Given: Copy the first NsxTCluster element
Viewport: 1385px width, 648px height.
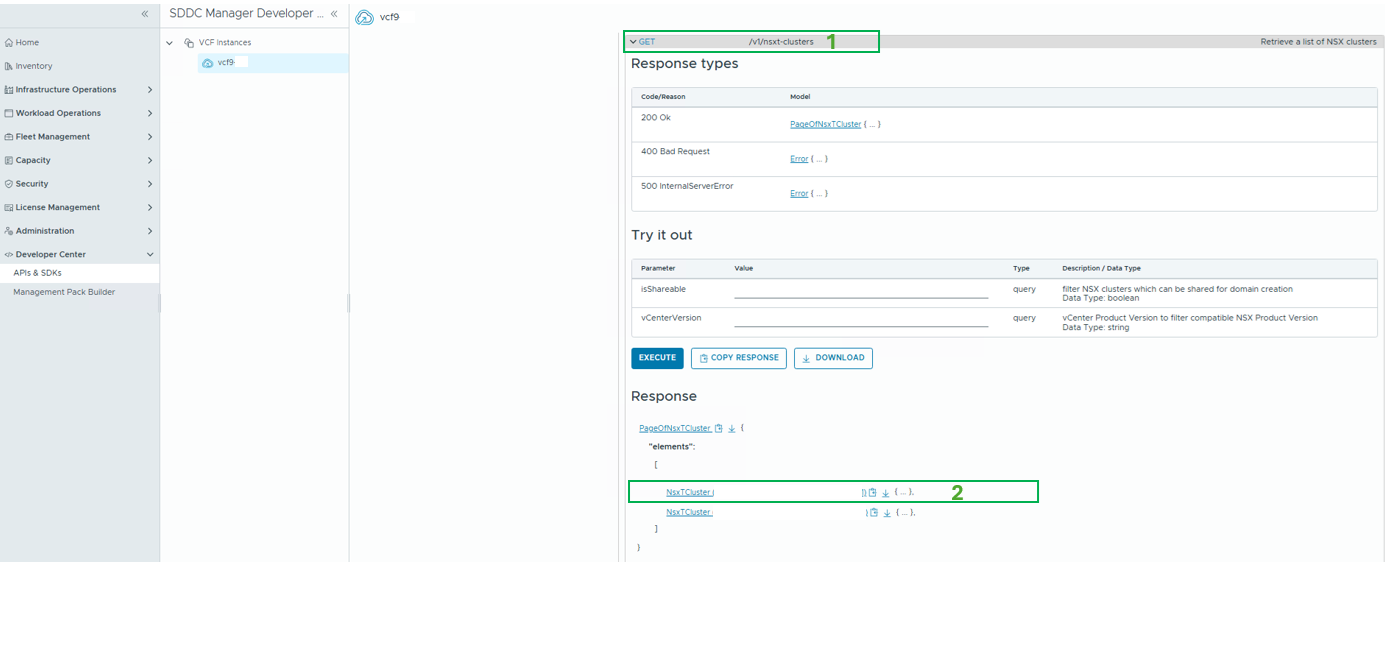Looking at the screenshot, I should [x=873, y=493].
